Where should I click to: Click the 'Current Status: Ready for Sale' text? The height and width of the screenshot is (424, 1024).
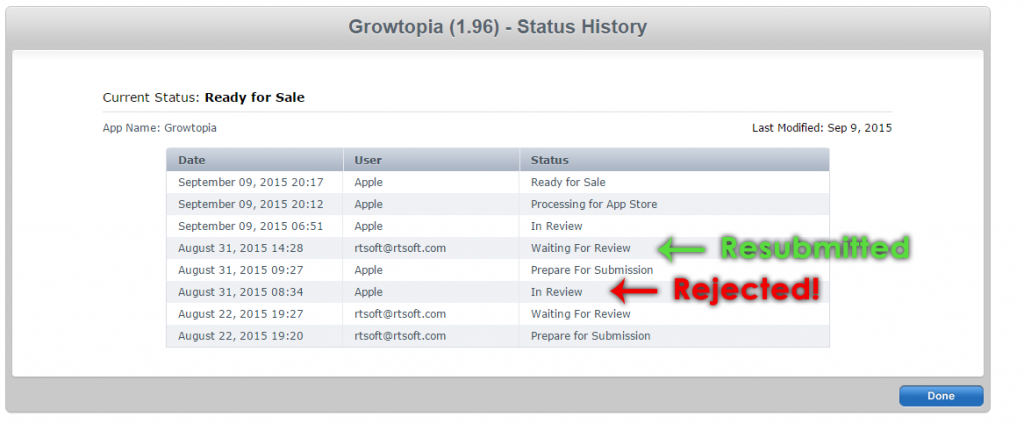tap(204, 98)
